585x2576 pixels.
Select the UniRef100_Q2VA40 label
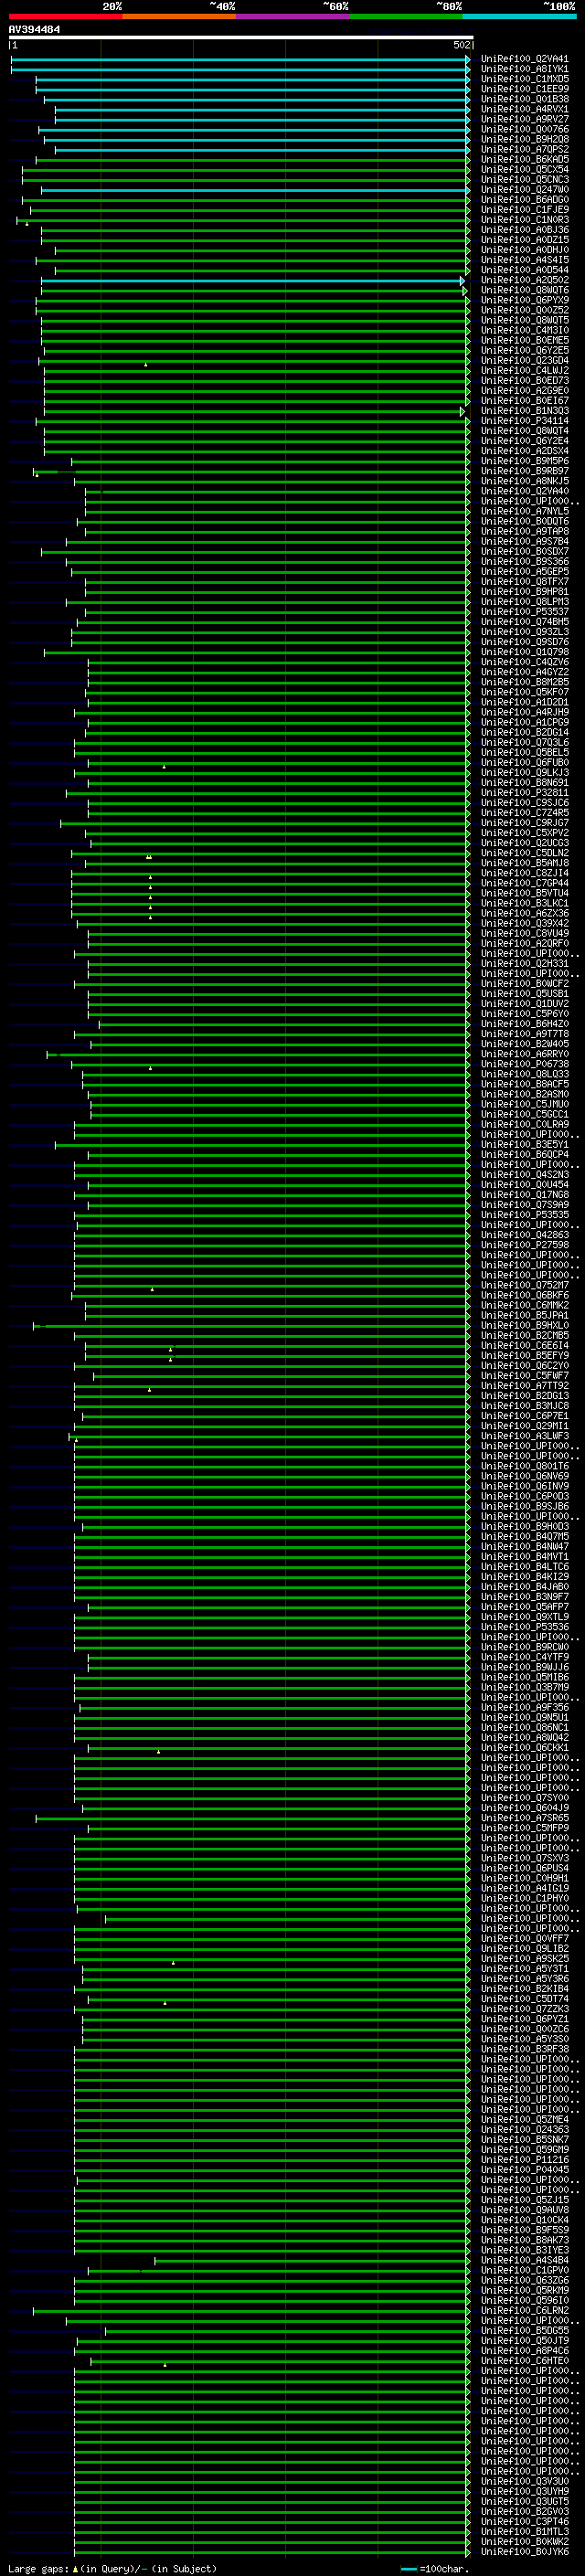click(x=524, y=491)
